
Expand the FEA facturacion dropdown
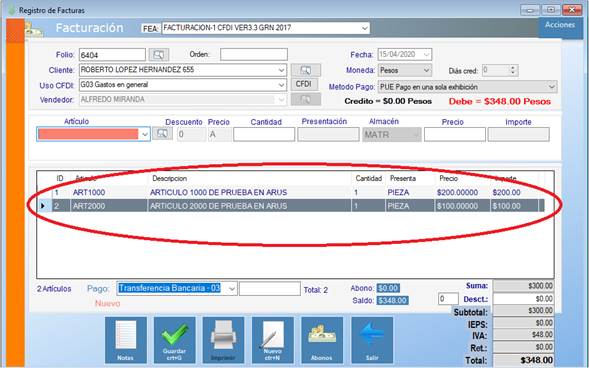click(364, 28)
